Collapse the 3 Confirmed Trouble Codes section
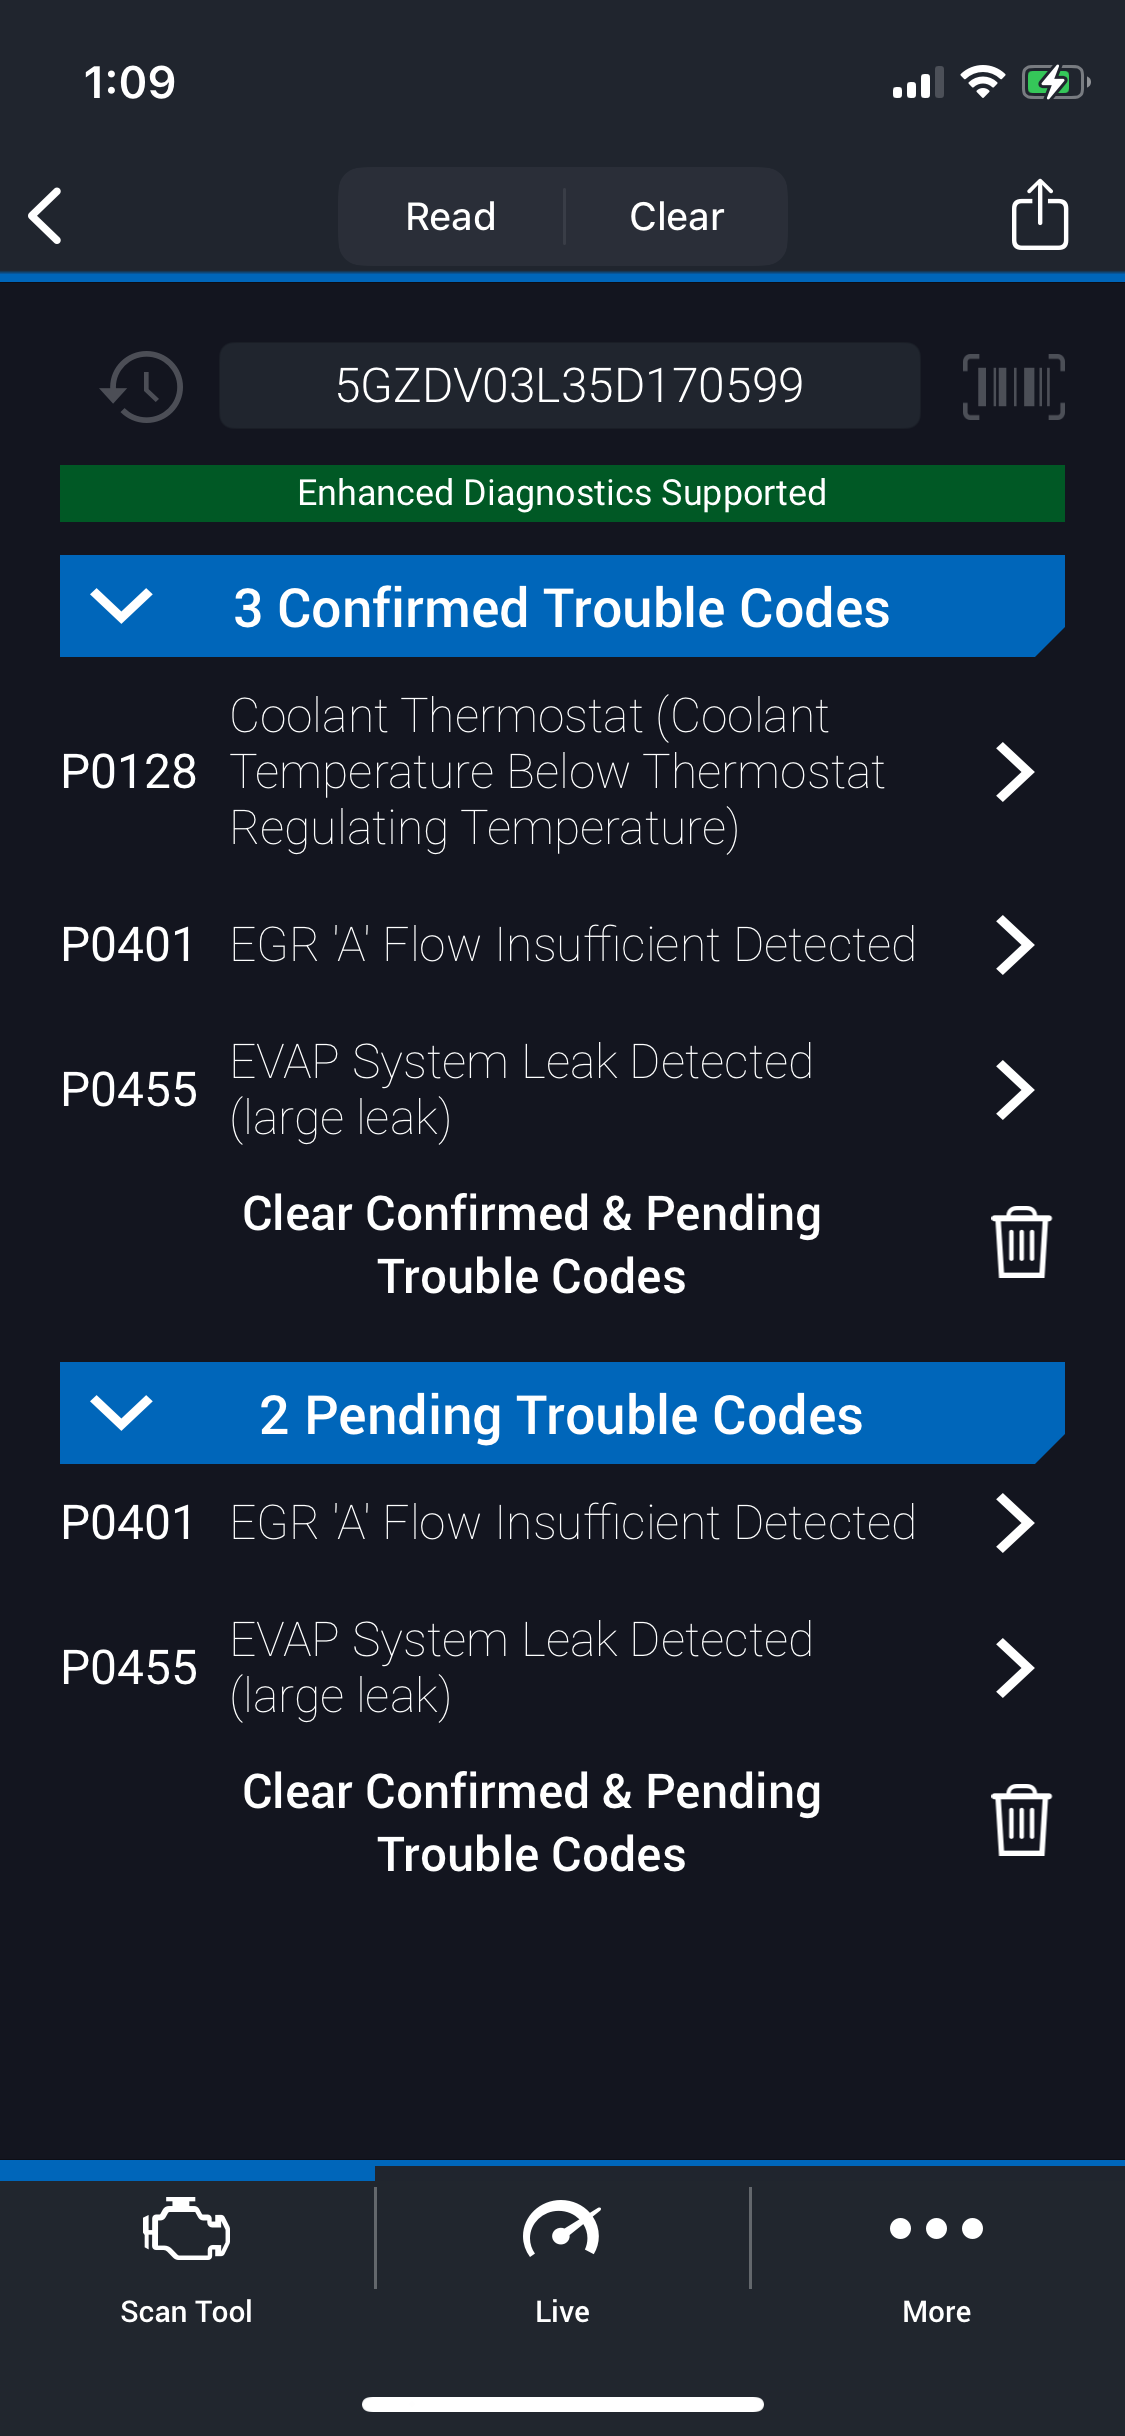The width and height of the screenshot is (1125, 2436). (x=121, y=606)
